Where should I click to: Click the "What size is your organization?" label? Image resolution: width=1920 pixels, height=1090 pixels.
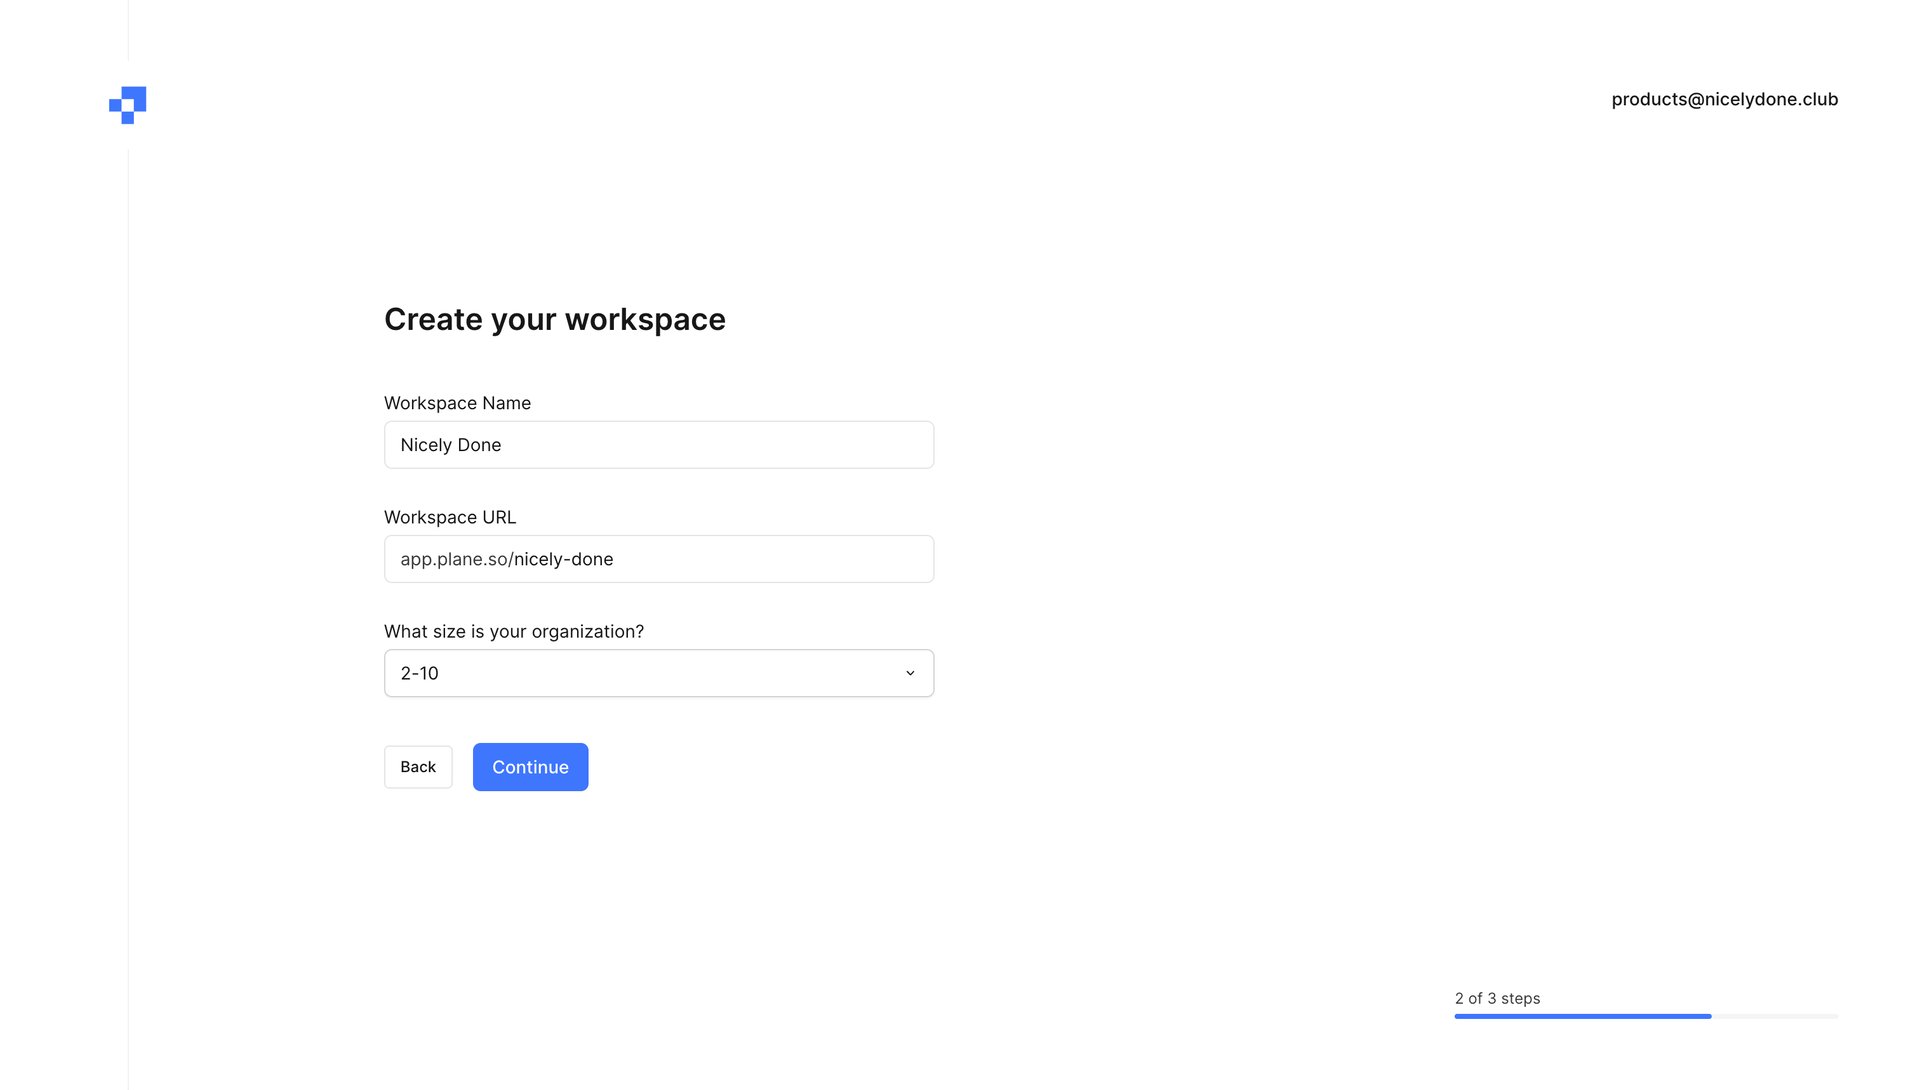pos(513,631)
